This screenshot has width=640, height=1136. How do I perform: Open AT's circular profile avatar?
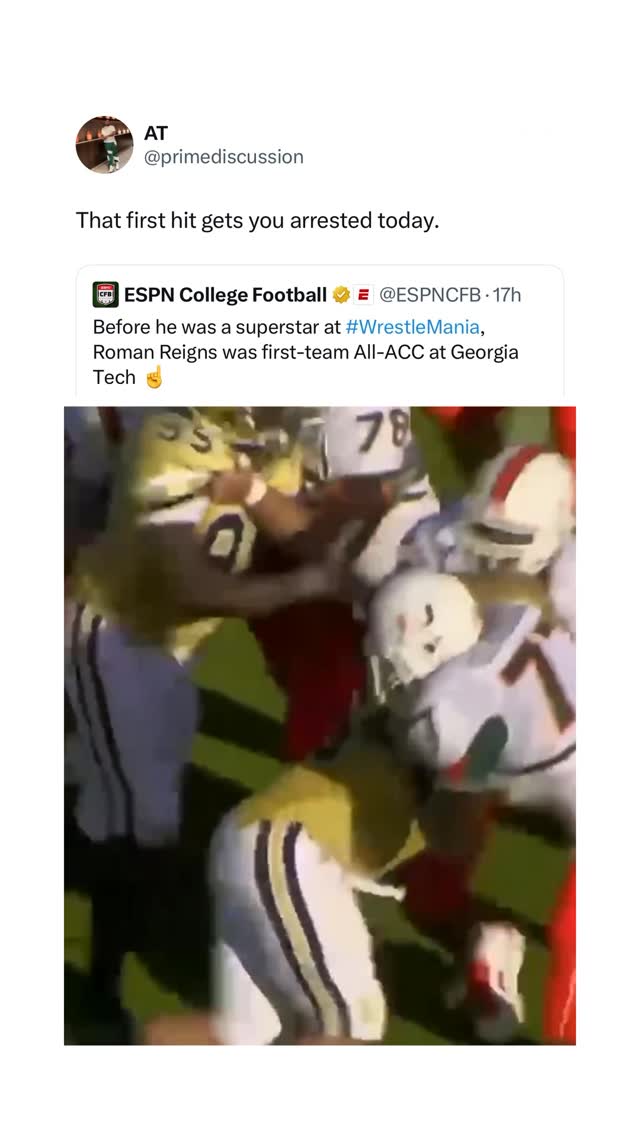(x=104, y=145)
